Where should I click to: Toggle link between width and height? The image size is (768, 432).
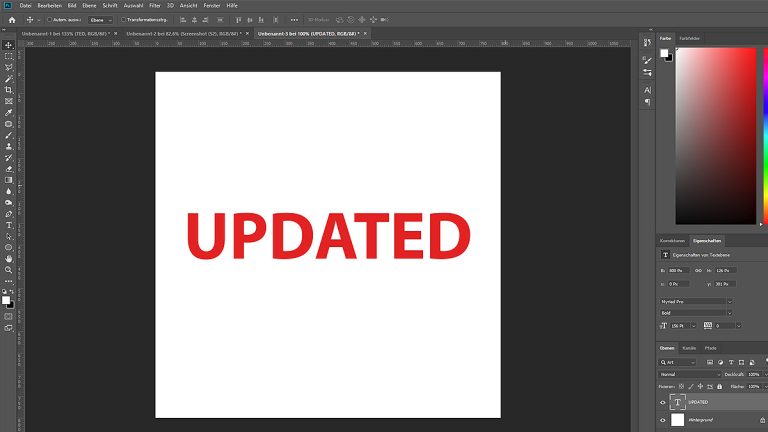pyautogui.click(x=698, y=270)
